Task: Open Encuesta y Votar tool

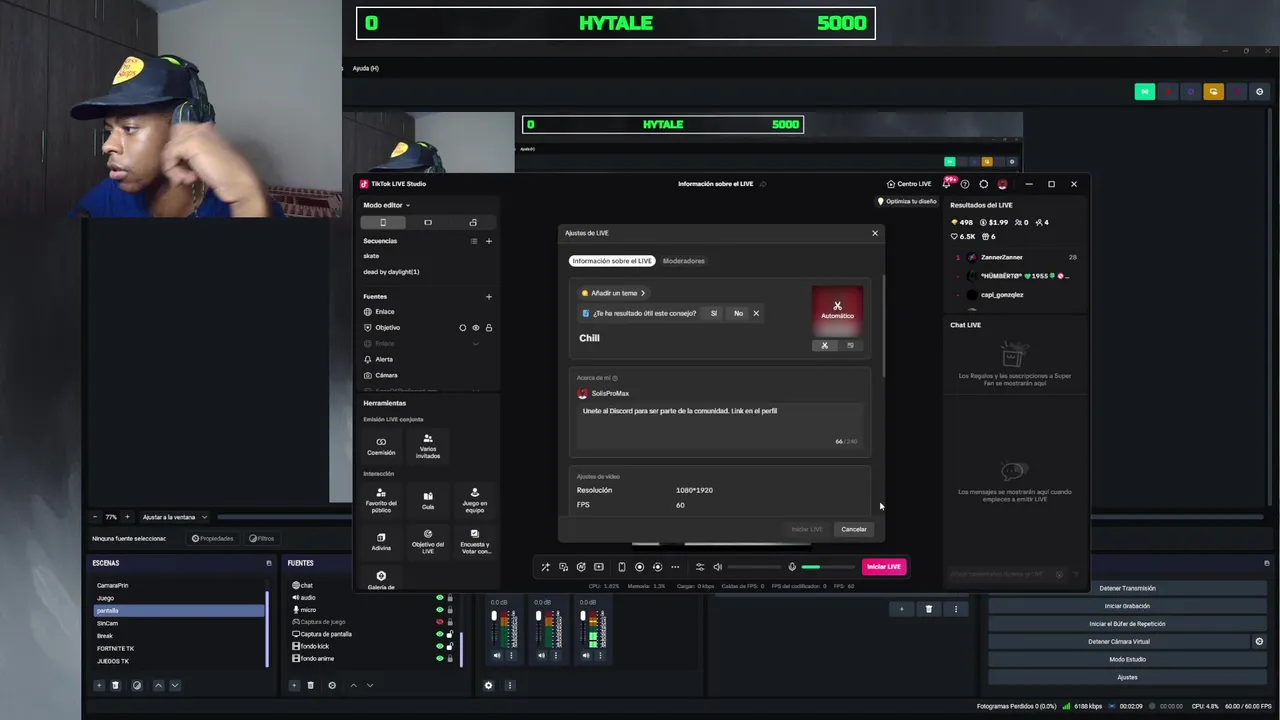Action: point(475,542)
